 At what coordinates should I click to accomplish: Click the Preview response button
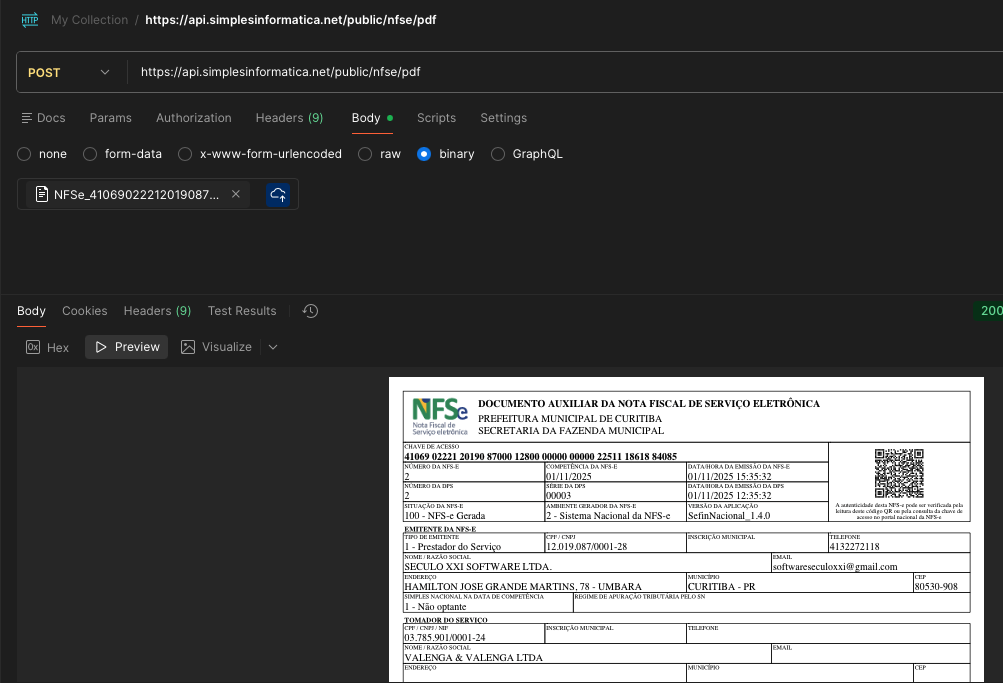click(x=127, y=347)
